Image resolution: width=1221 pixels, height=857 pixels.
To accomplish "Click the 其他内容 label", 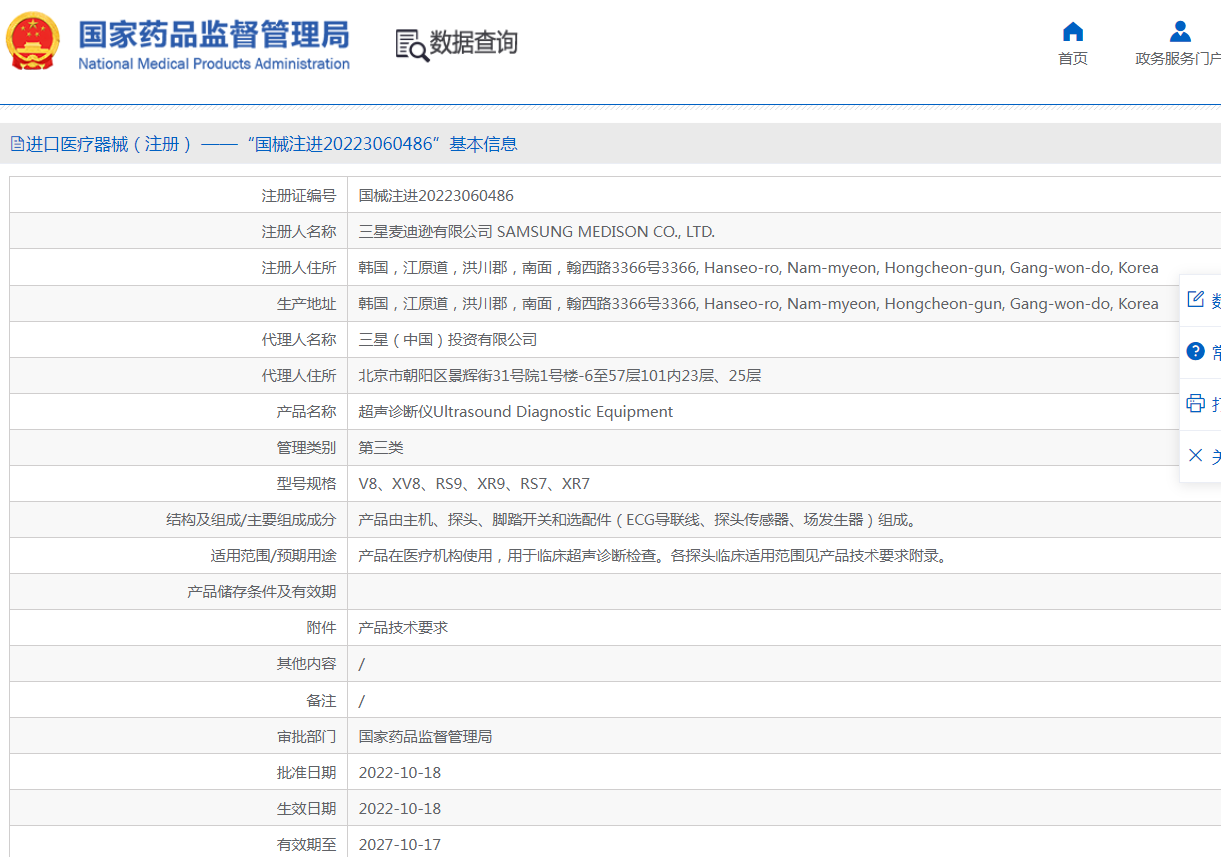I will point(307,664).
